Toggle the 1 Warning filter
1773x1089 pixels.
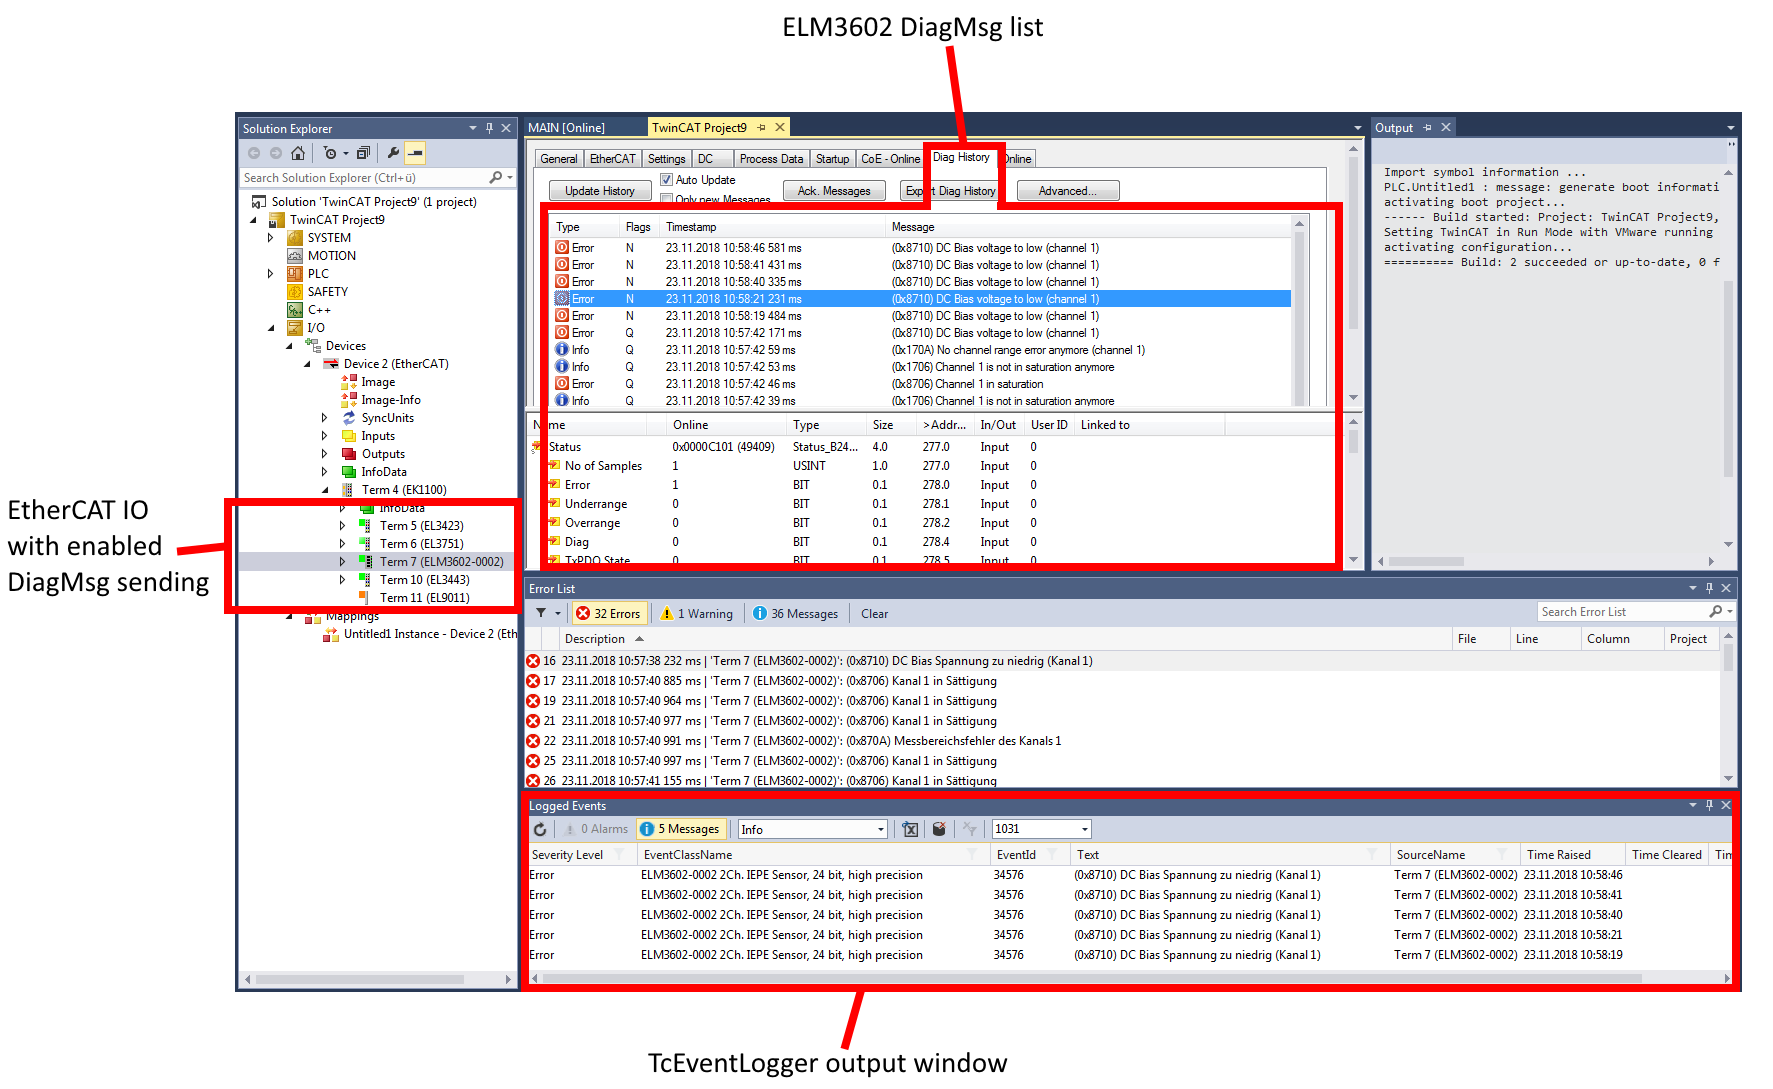point(697,614)
